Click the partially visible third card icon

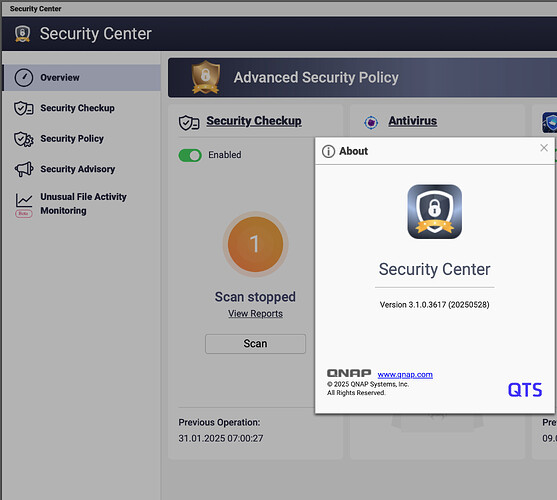(550, 123)
